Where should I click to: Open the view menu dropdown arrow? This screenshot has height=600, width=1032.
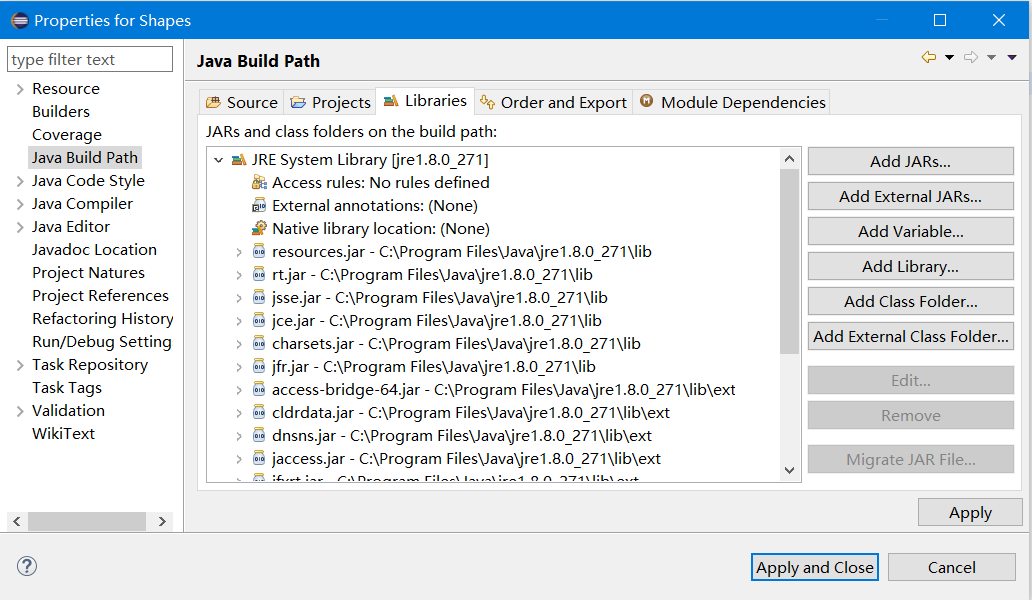pos(1012,57)
